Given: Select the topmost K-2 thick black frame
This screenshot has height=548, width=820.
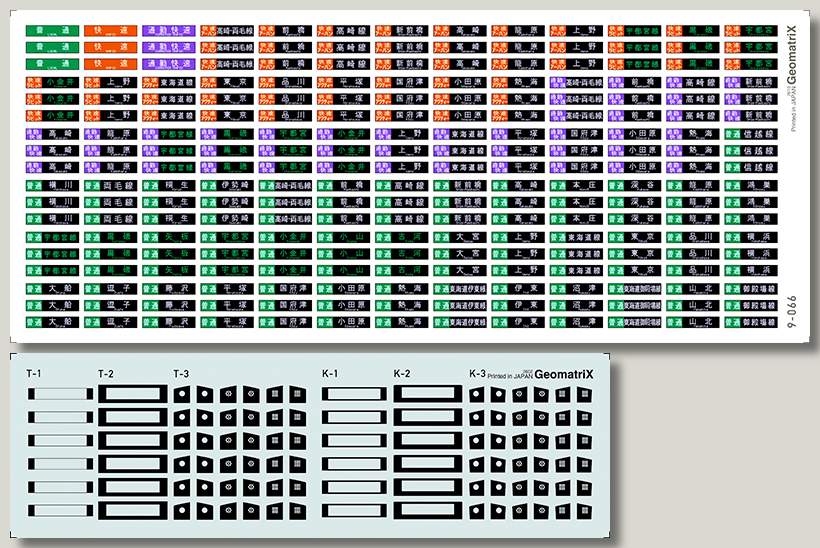Looking at the screenshot, I should click(428, 394).
